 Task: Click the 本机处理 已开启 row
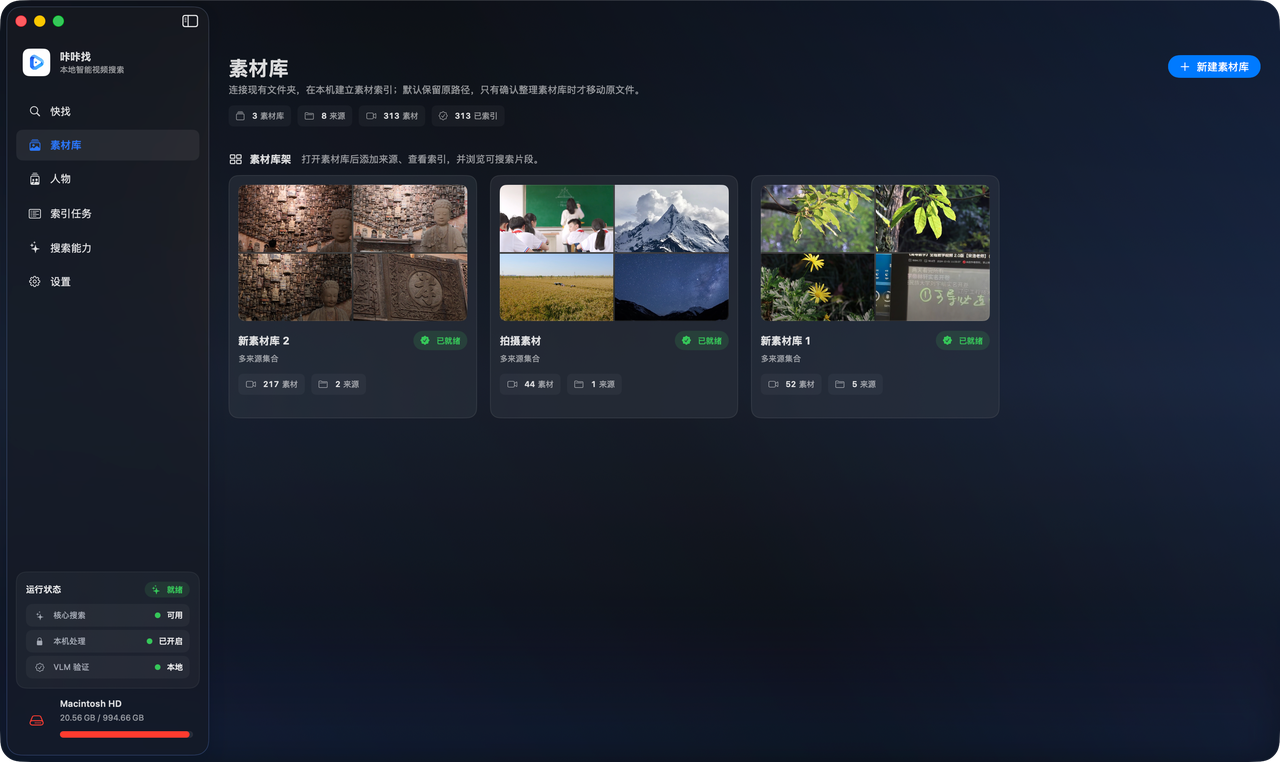(x=108, y=641)
